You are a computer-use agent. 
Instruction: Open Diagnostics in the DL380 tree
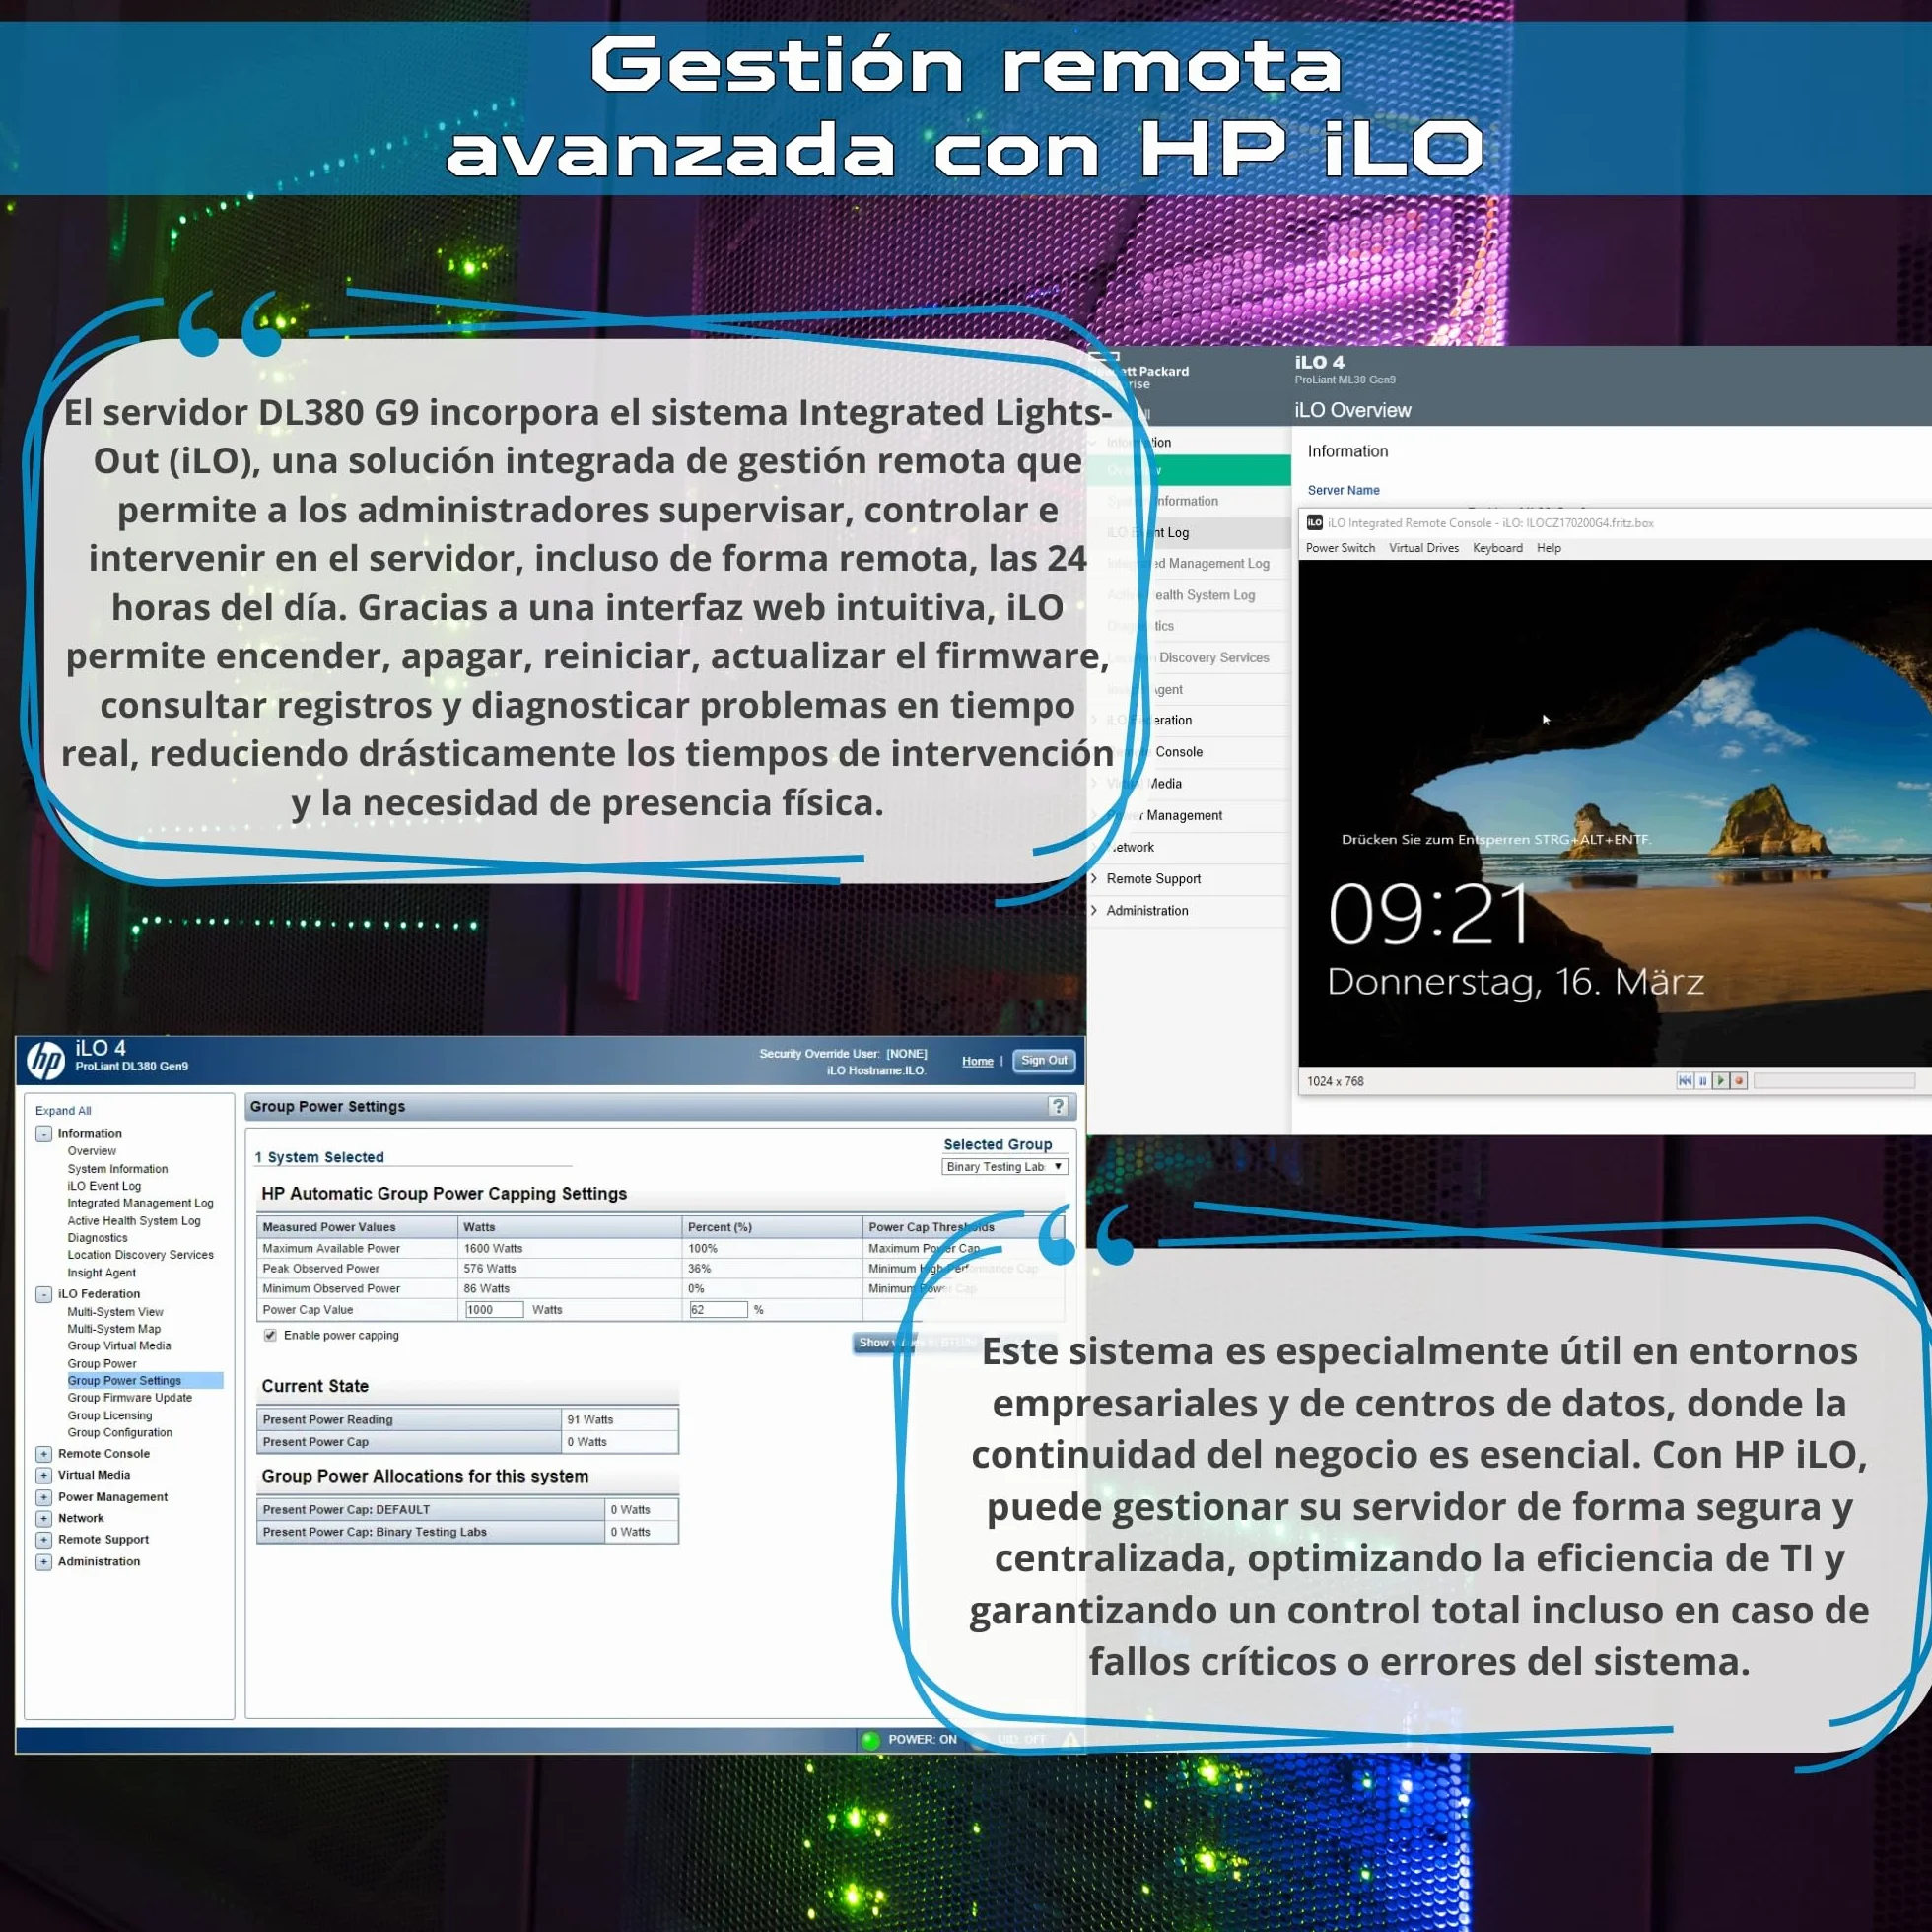click(x=98, y=1238)
